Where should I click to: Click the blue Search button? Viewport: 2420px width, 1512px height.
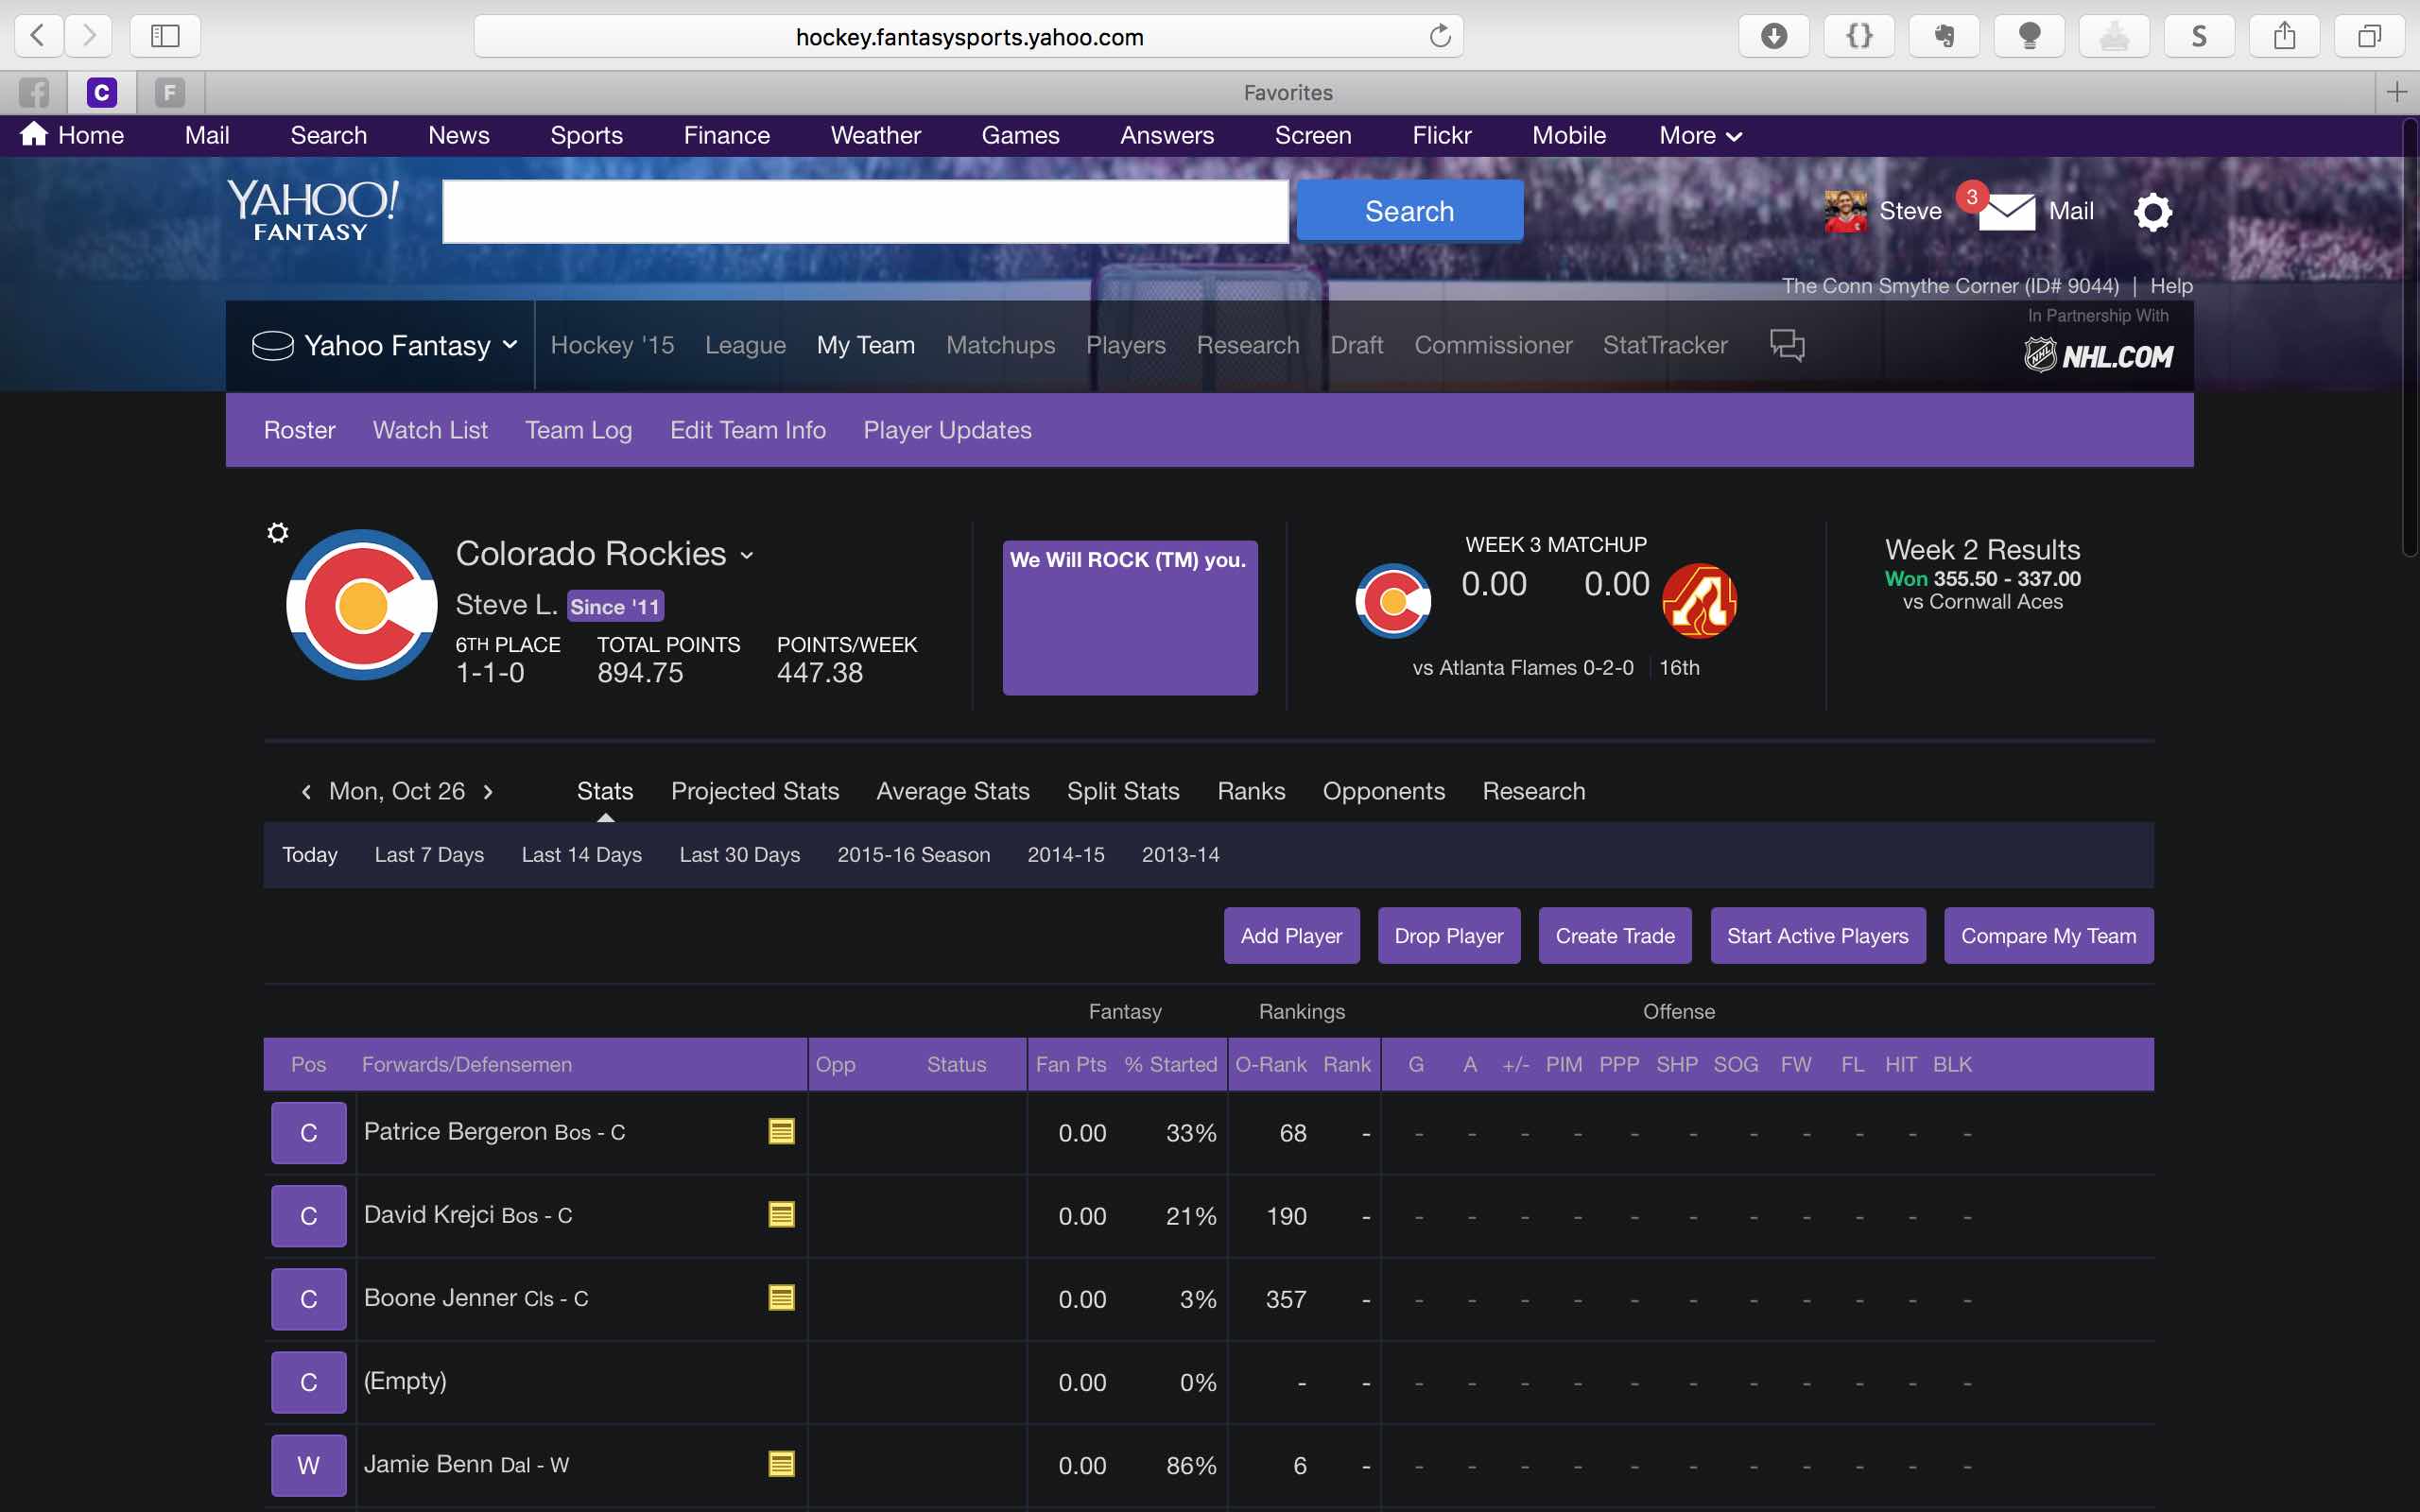1410,211
